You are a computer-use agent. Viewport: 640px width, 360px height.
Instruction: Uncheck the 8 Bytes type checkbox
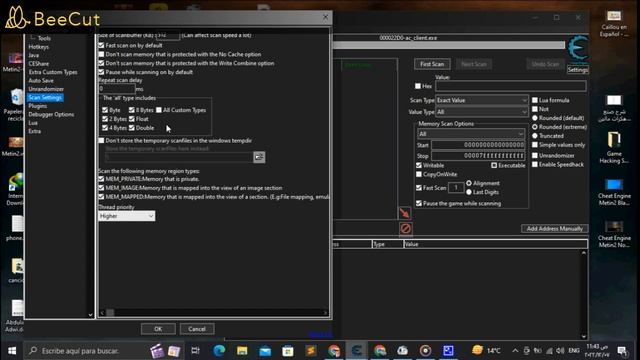coord(131,110)
